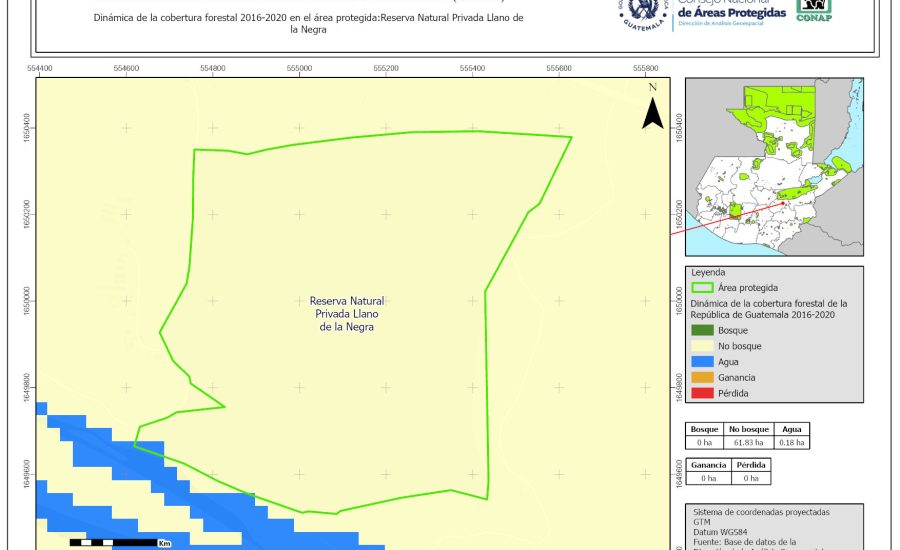Click the Sistema de coordenadas proyectadas text
900x550 pixels.
point(760,511)
